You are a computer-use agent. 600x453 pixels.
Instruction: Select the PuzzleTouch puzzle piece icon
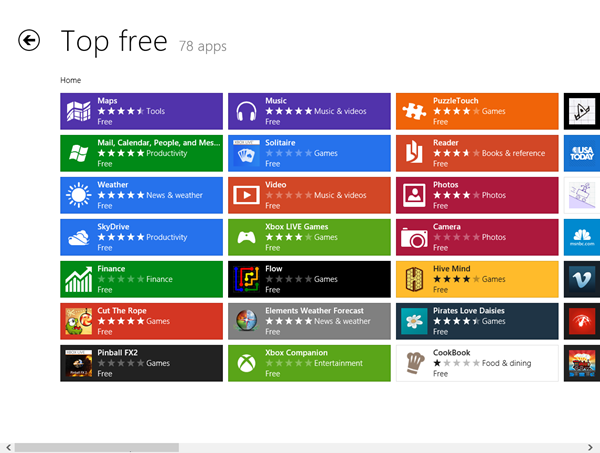coord(414,111)
